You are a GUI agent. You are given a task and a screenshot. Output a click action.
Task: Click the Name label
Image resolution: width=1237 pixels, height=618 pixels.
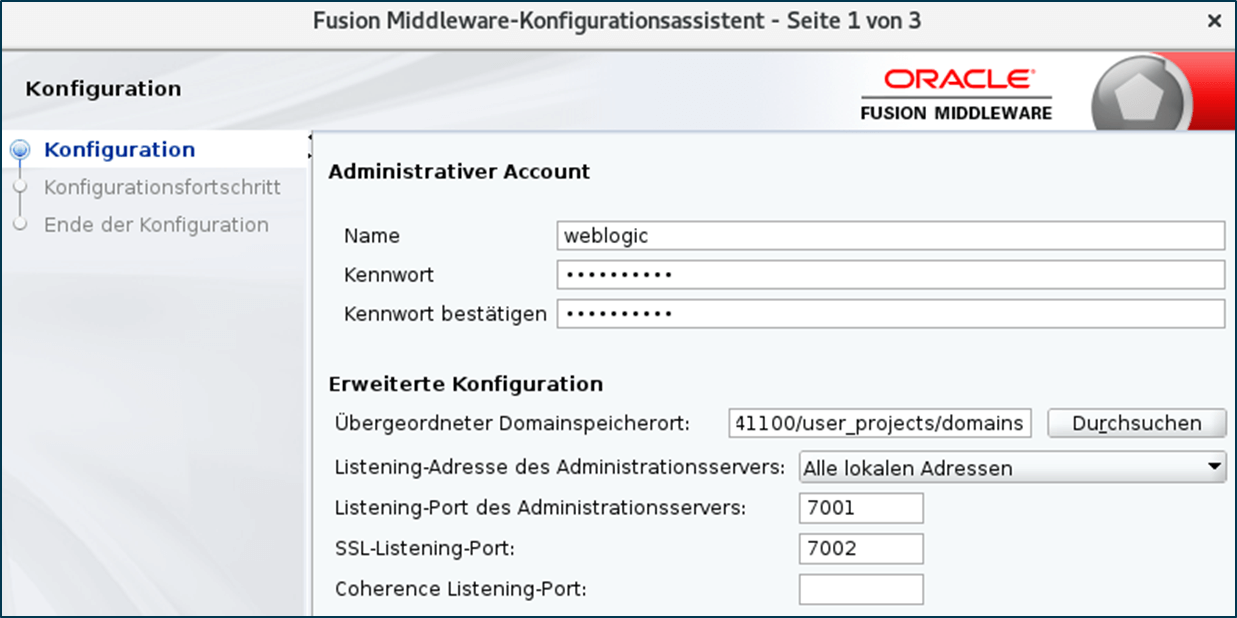click(x=372, y=236)
